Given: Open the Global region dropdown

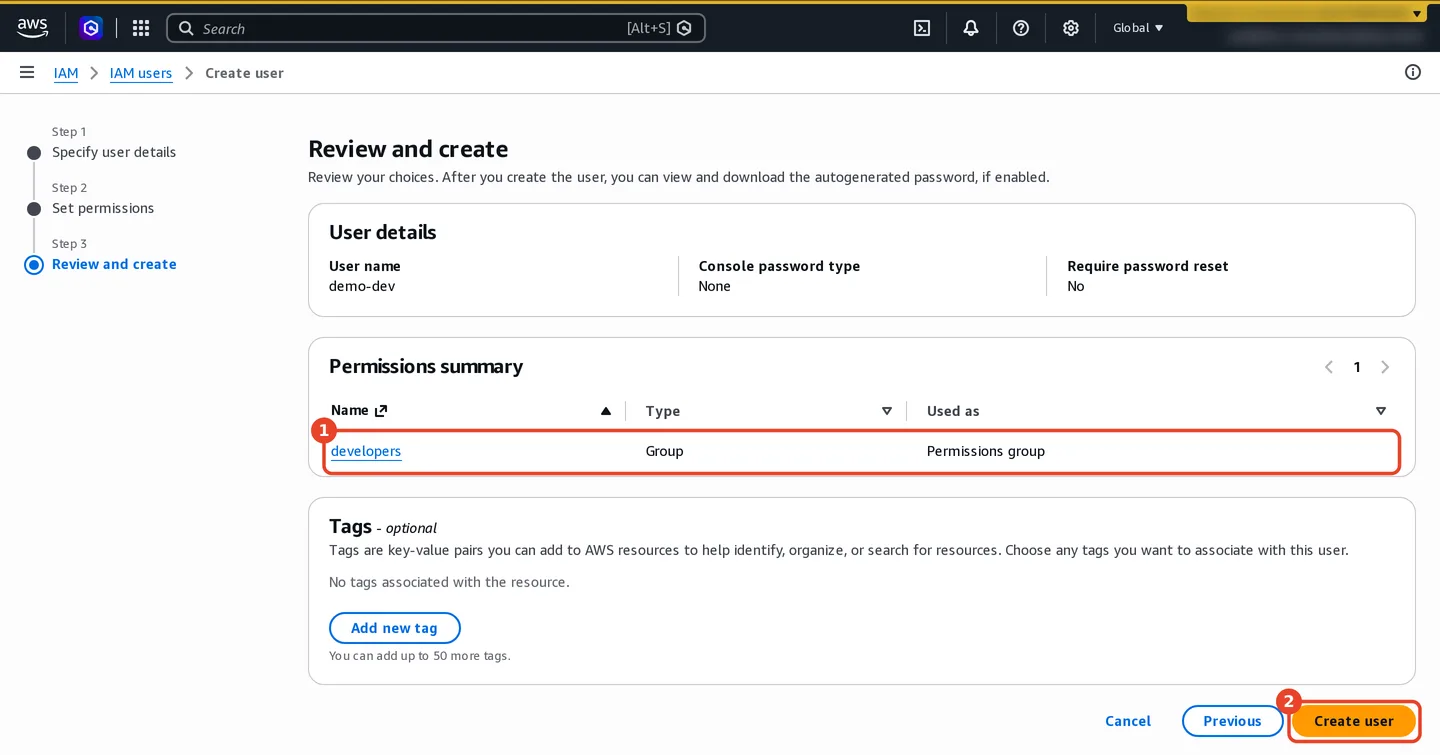Looking at the screenshot, I should point(1138,28).
